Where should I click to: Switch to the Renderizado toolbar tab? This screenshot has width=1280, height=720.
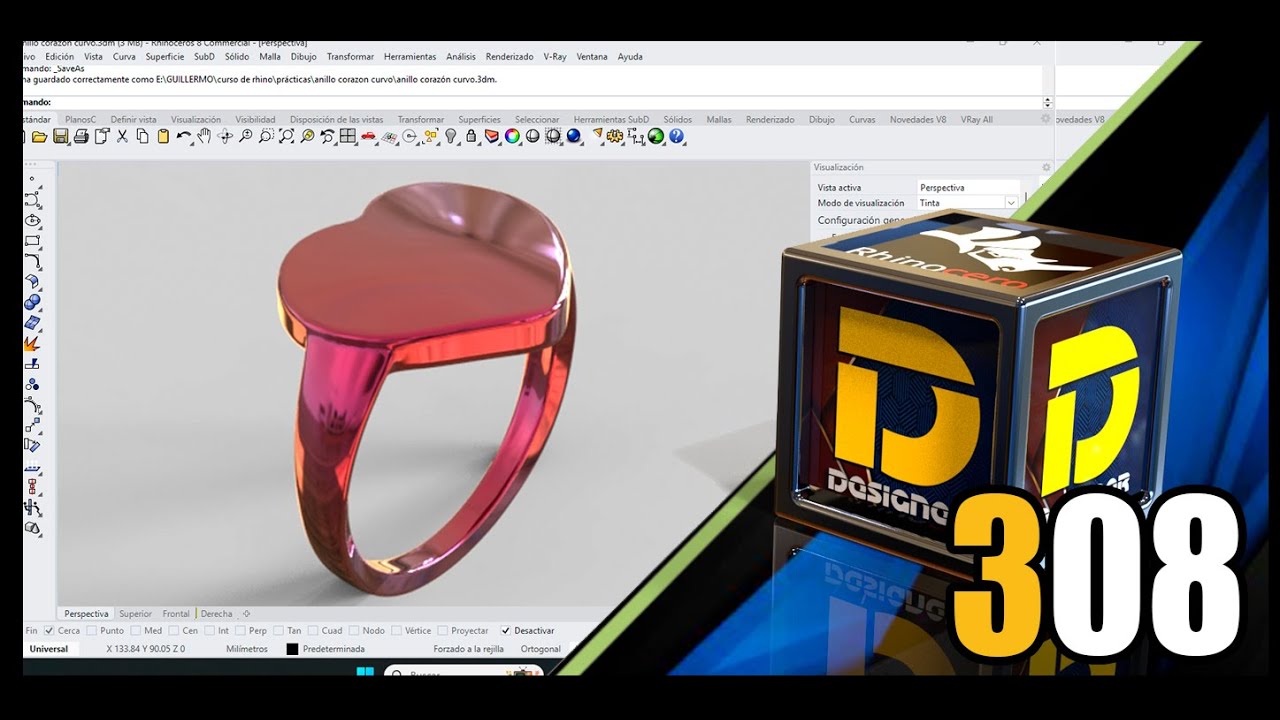tap(770, 119)
